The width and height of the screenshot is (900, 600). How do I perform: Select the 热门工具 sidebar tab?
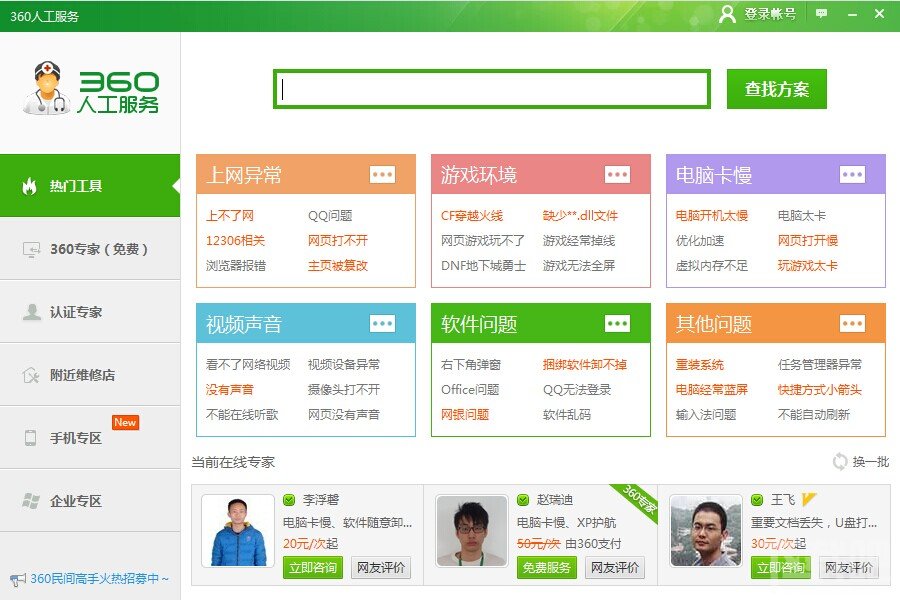pos(90,186)
